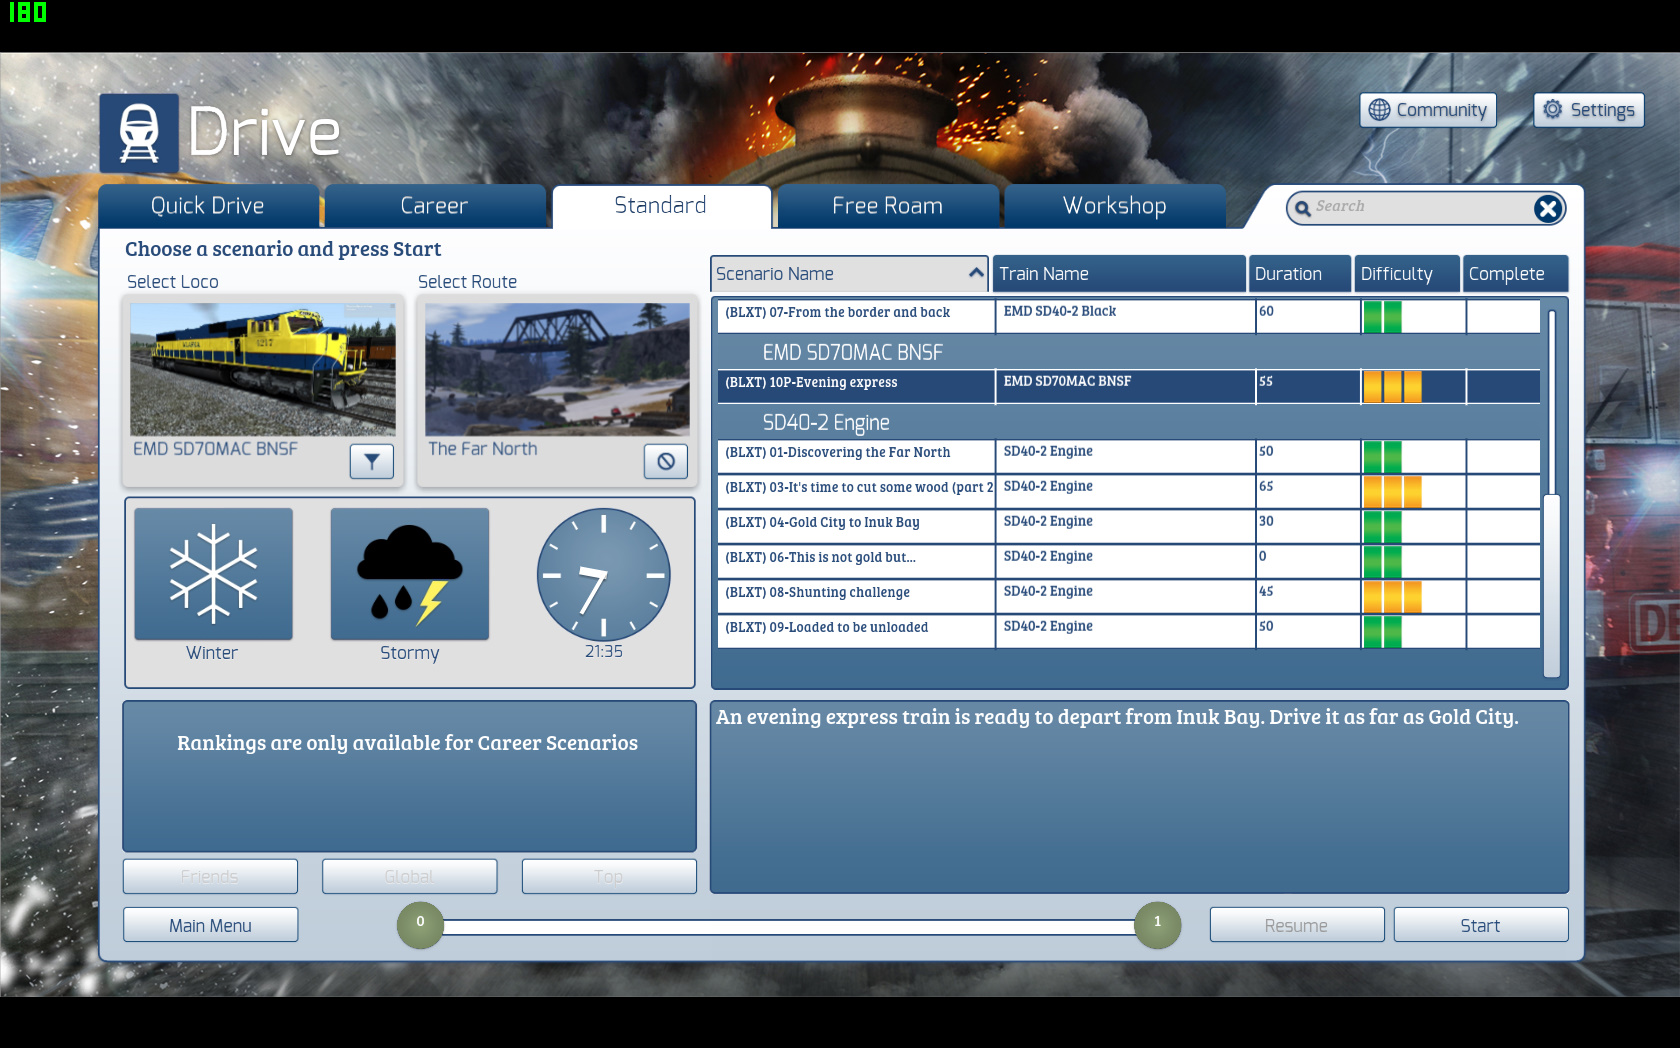Select scenario 04-Gold City to Inuk Bay
The height and width of the screenshot is (1048, 1680).
(1128, 526)
